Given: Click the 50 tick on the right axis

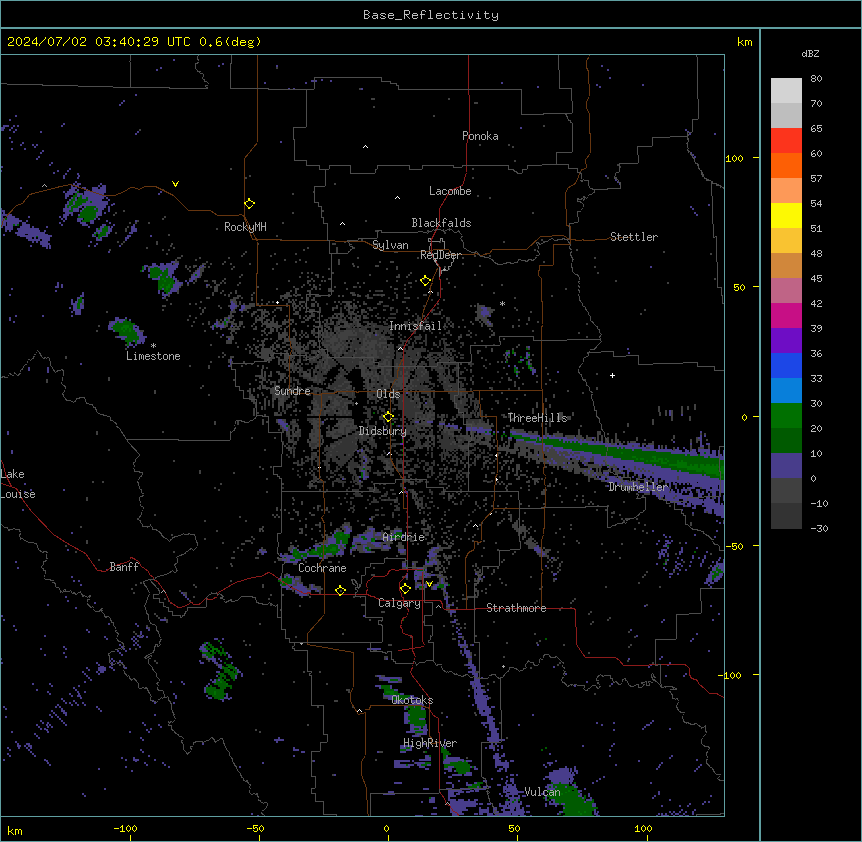Looking at the screenshot, I should 739,287.
